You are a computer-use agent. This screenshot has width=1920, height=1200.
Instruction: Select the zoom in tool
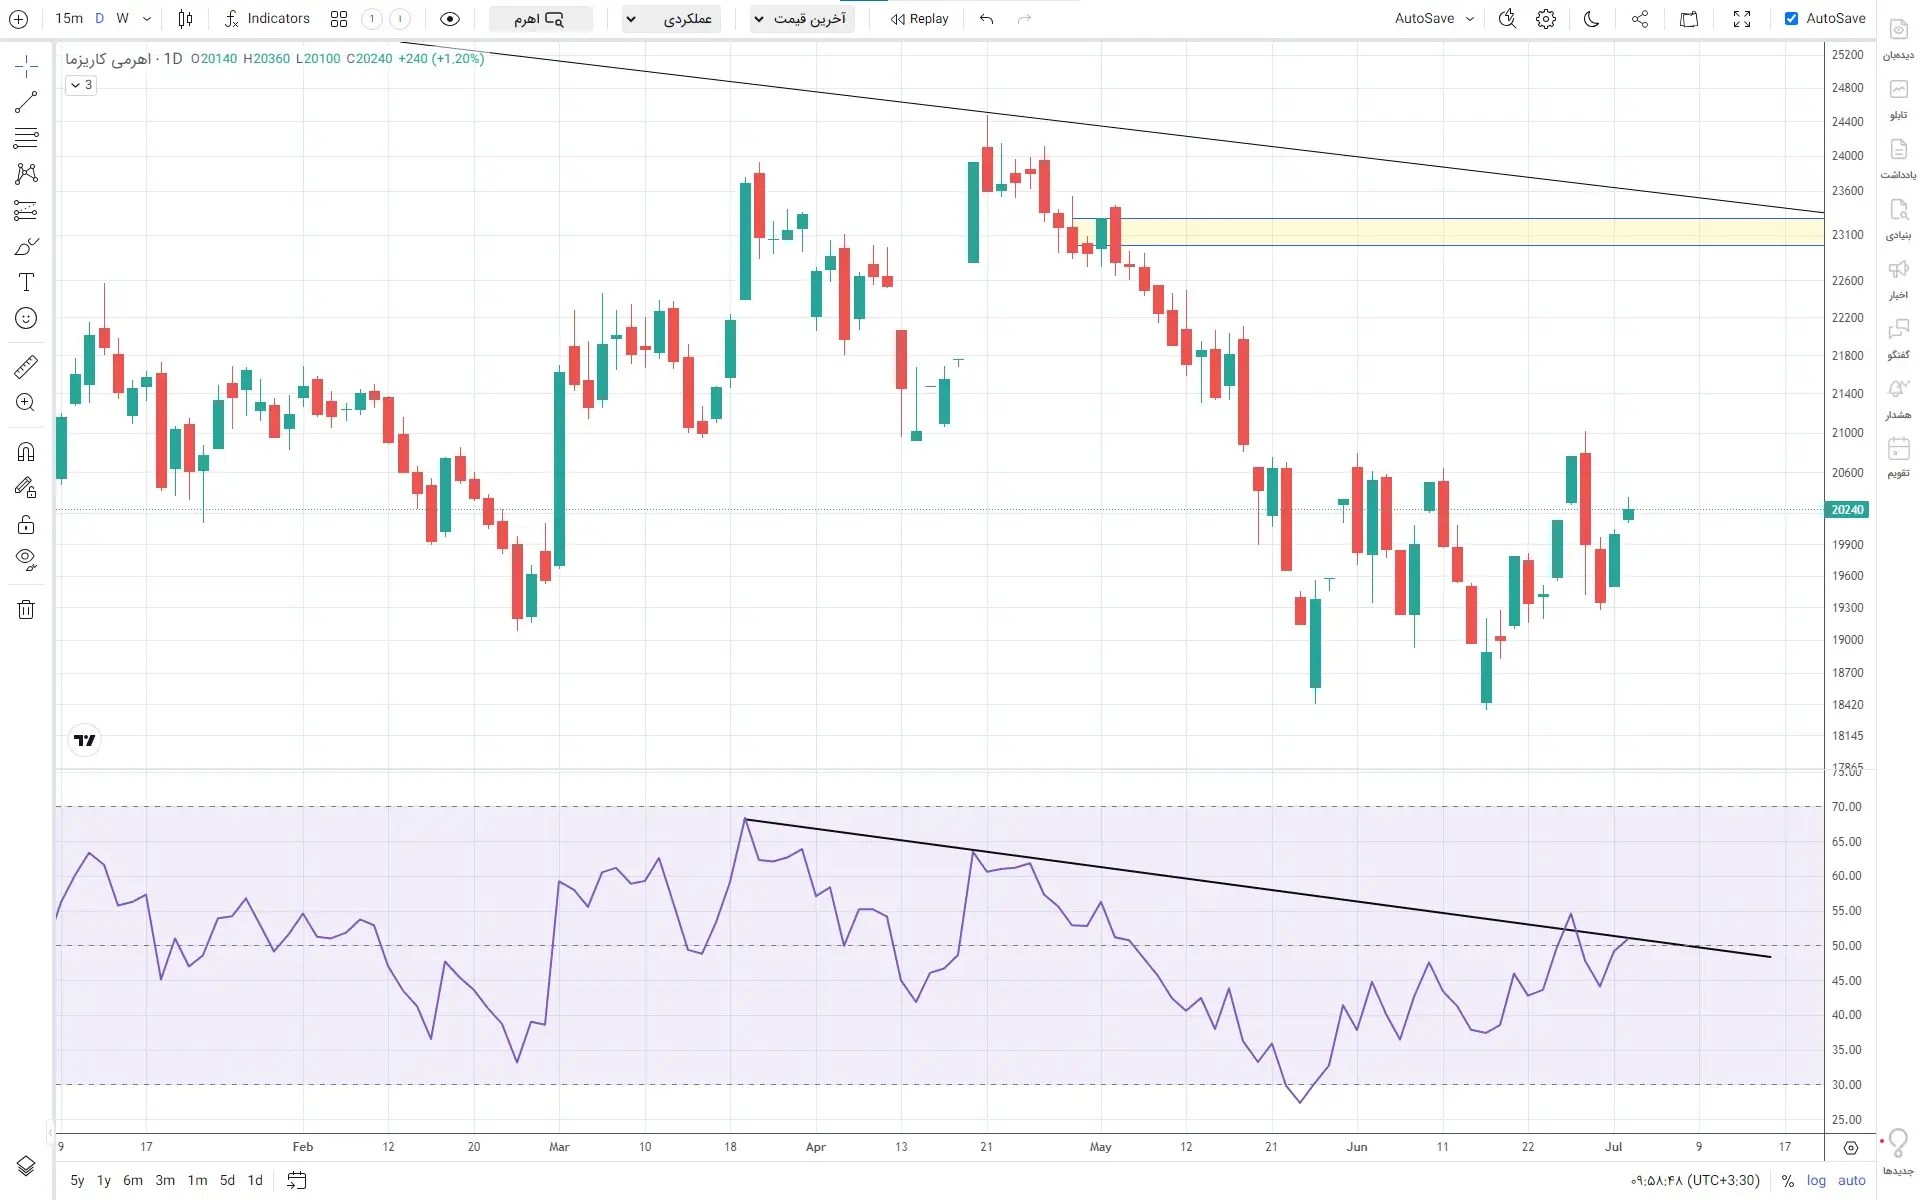pyautogui.click(x=26, y=402)
